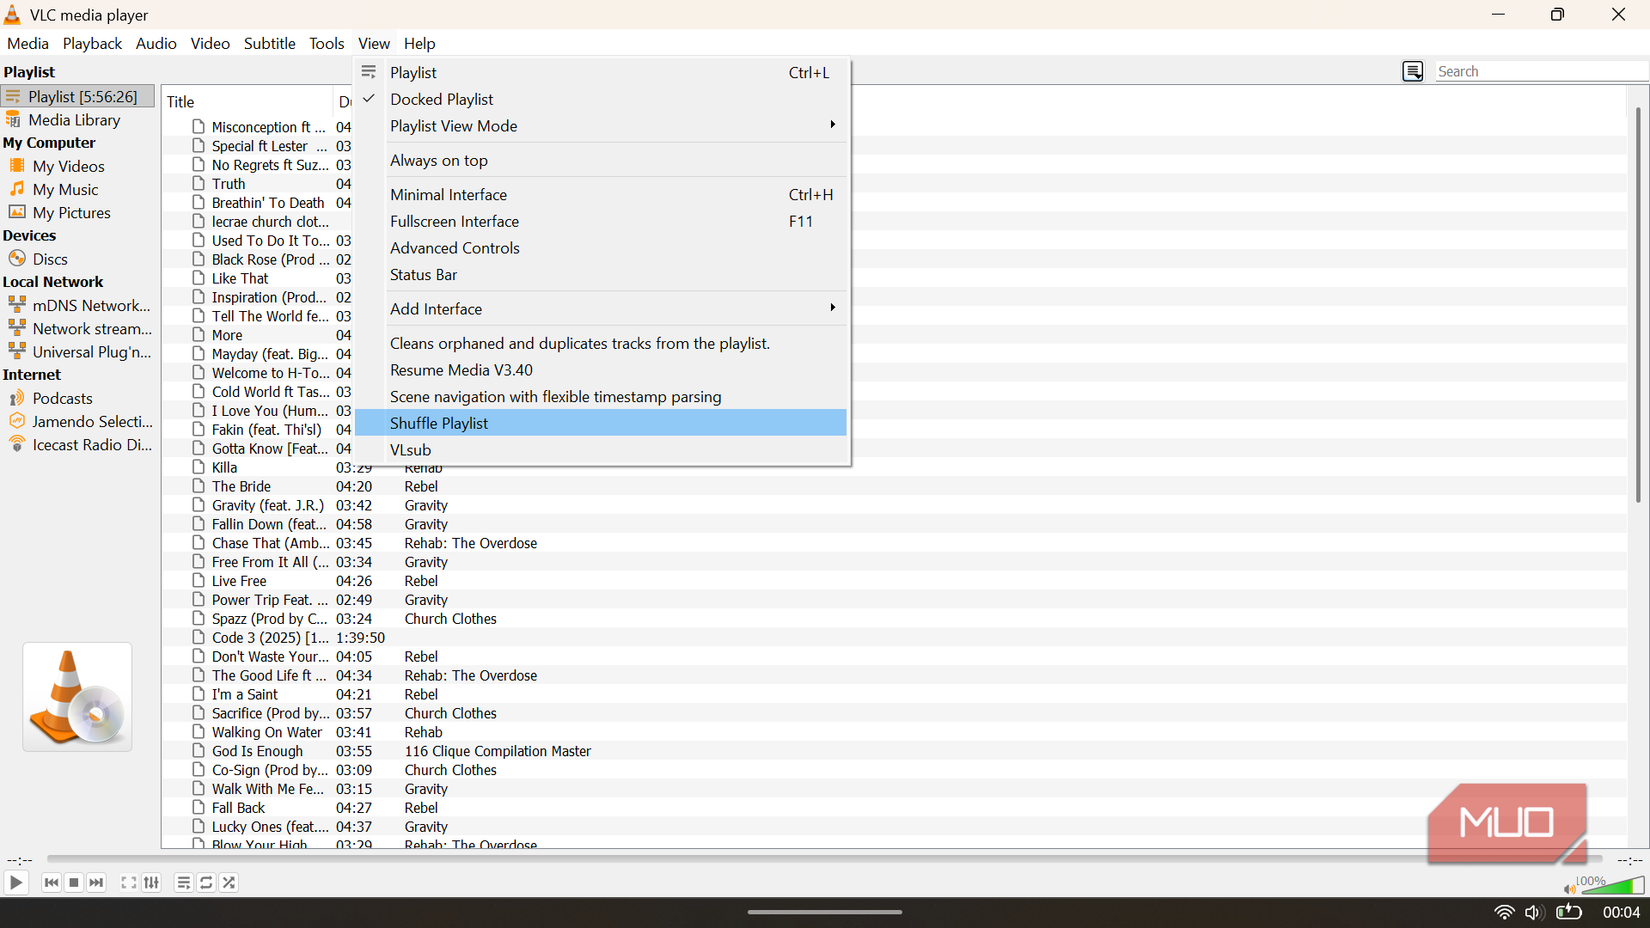This screenshot has height=928, width=1650.
Task: Expand the Add Interface submenu
Action: (436, 308)
